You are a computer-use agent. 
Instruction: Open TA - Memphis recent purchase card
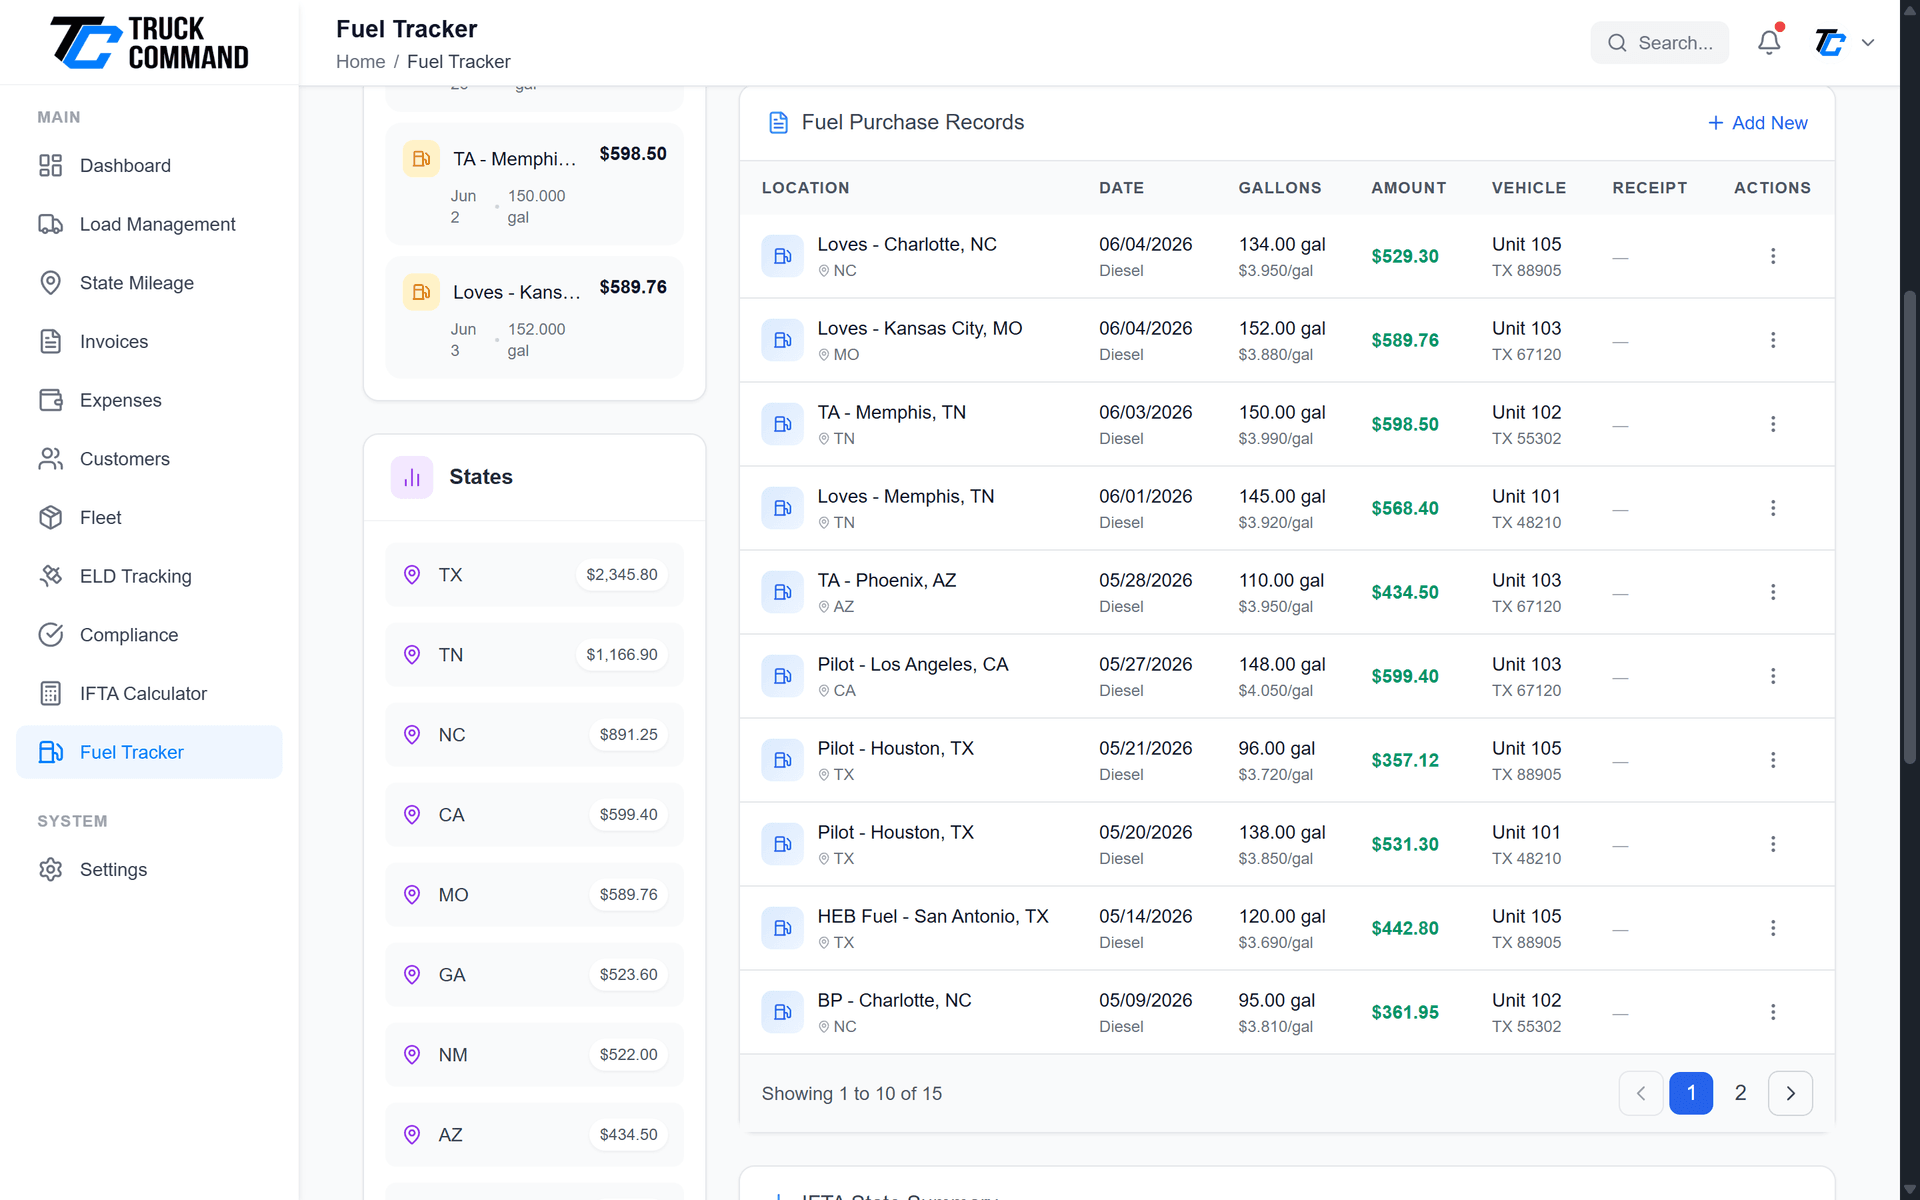point(534,184)
